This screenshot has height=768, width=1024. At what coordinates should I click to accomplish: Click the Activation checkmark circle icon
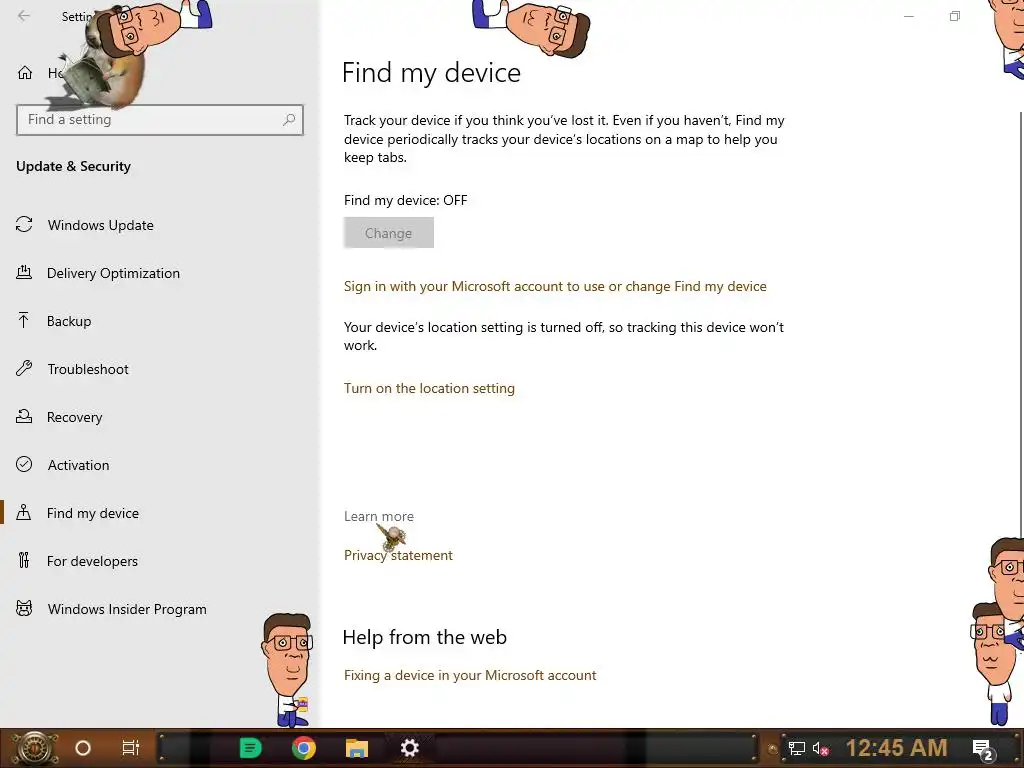pos(24,464)
